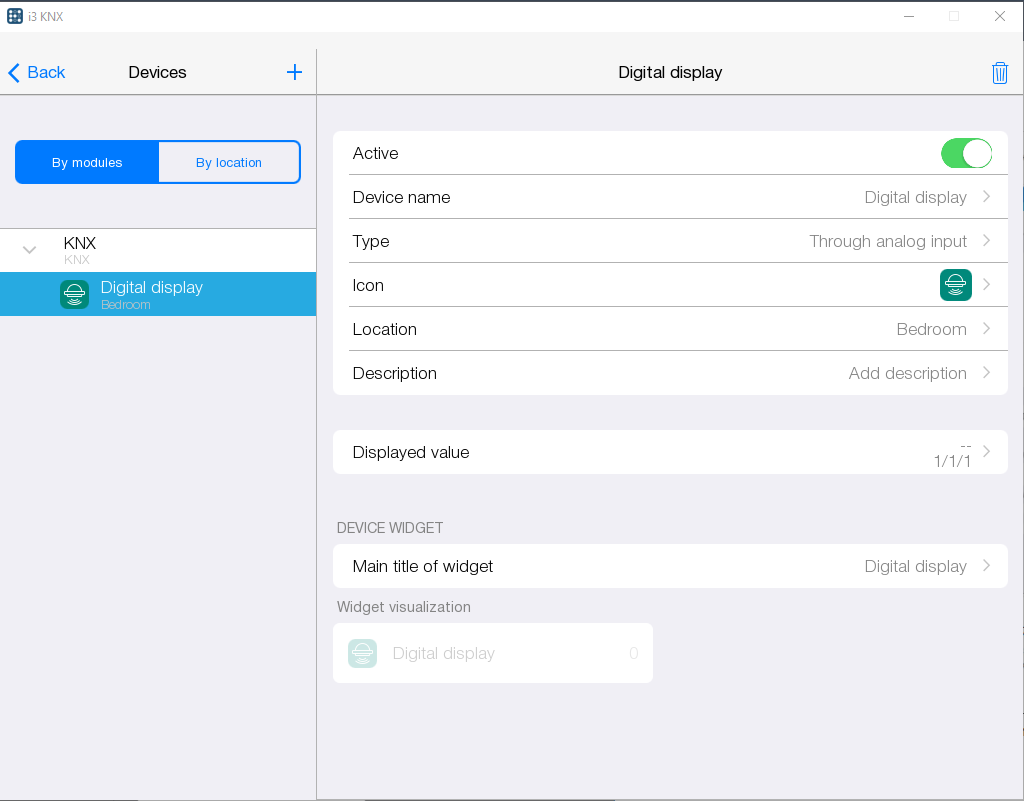The image size is (1024, 801).
Task: Click the chevron on the Displayed value row
Action: pos(988,452)
